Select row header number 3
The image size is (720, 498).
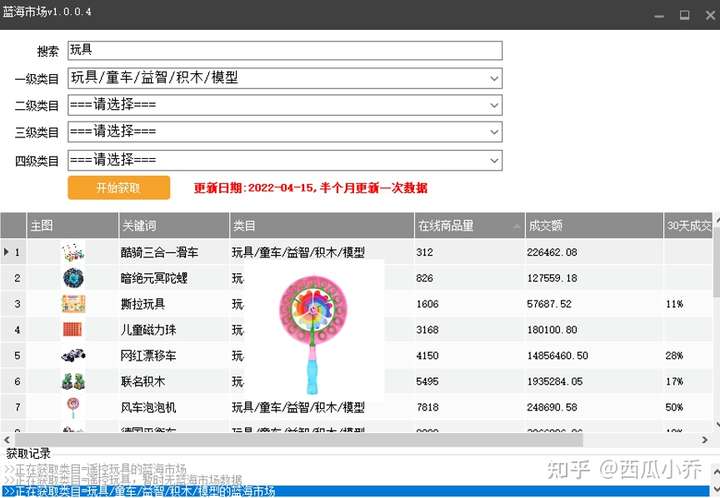(13, 304)
